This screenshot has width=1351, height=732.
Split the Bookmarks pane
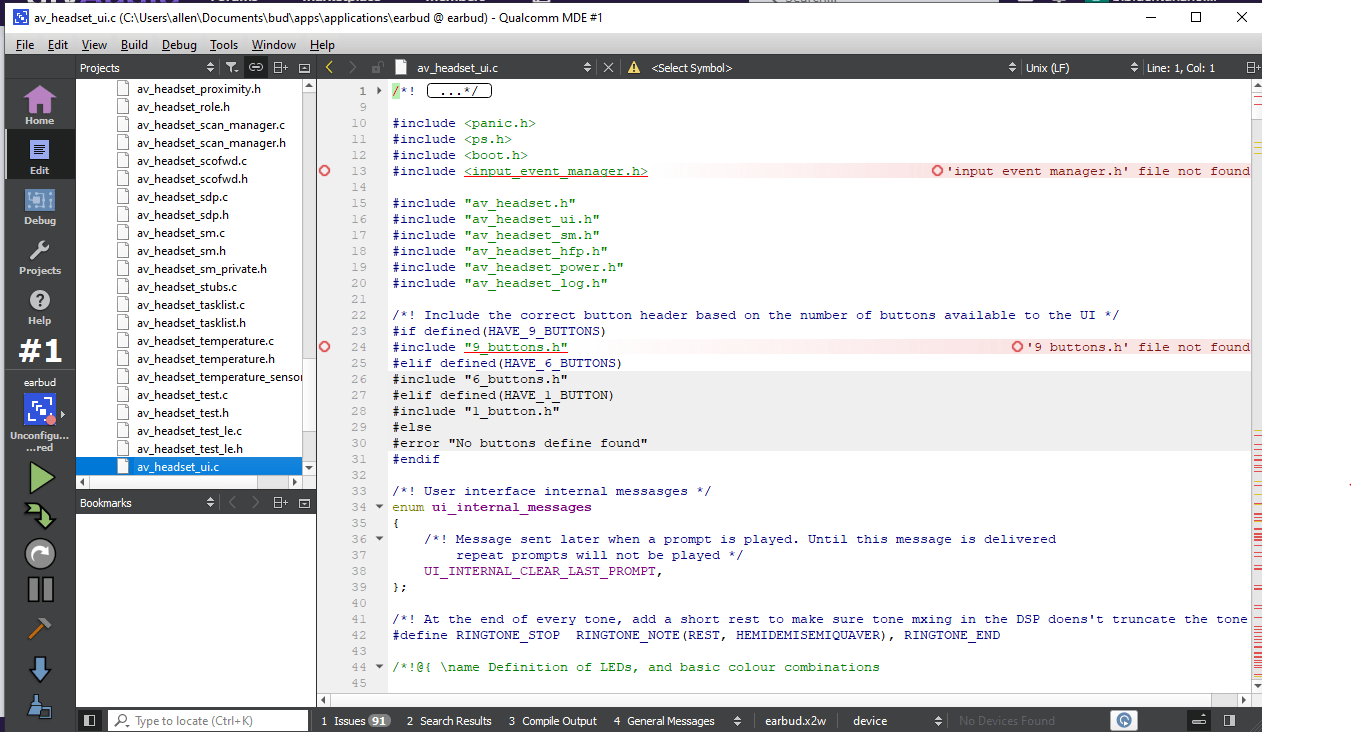(281, 502)
